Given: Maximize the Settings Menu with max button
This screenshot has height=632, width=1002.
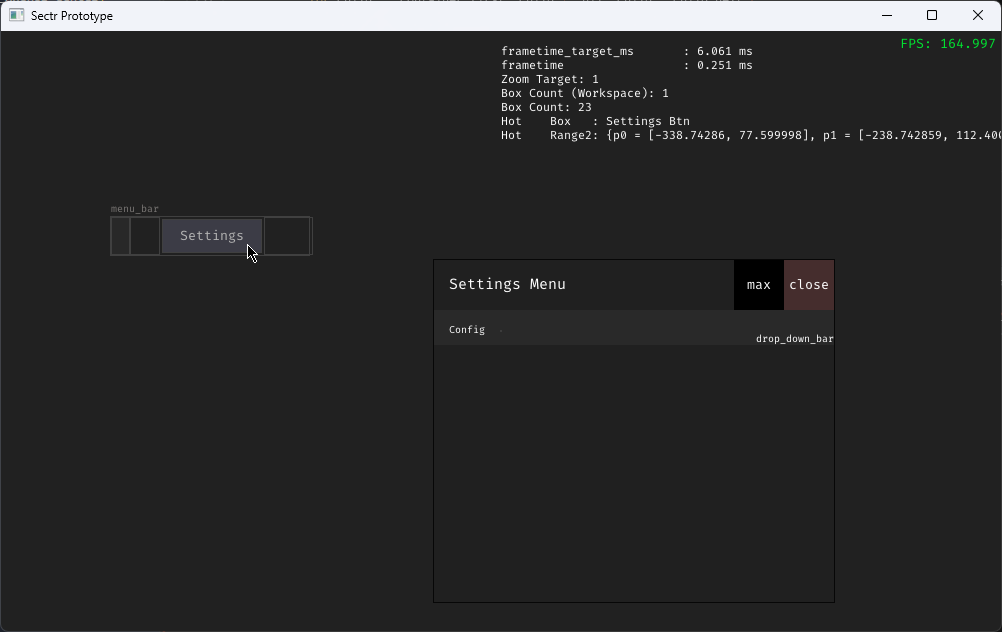Looking at the screenshot, I should click(758, 285).
